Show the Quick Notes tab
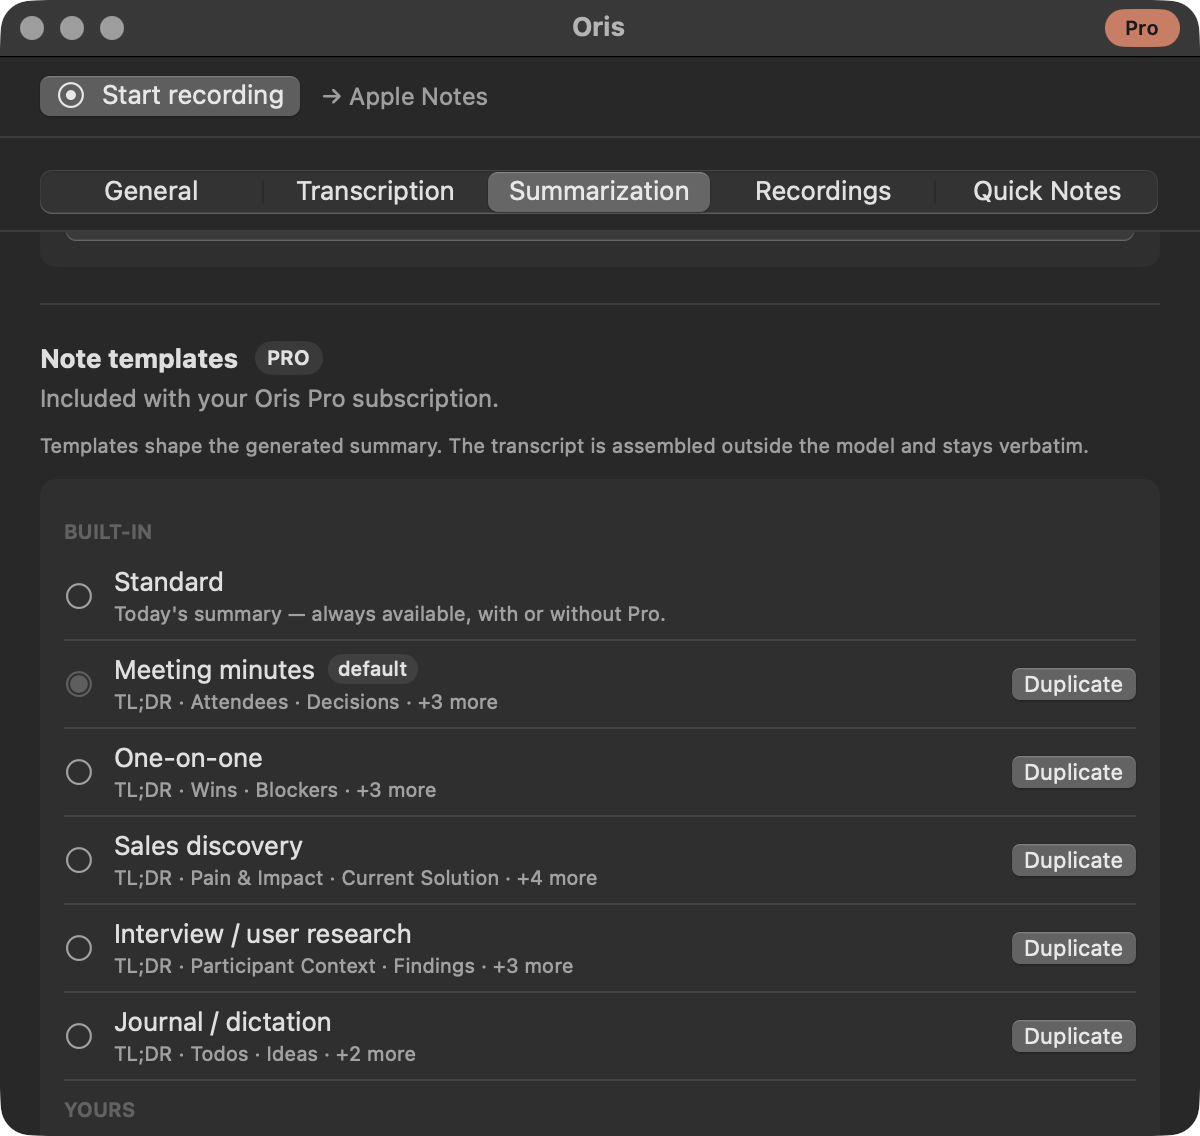 point(1047,191)
